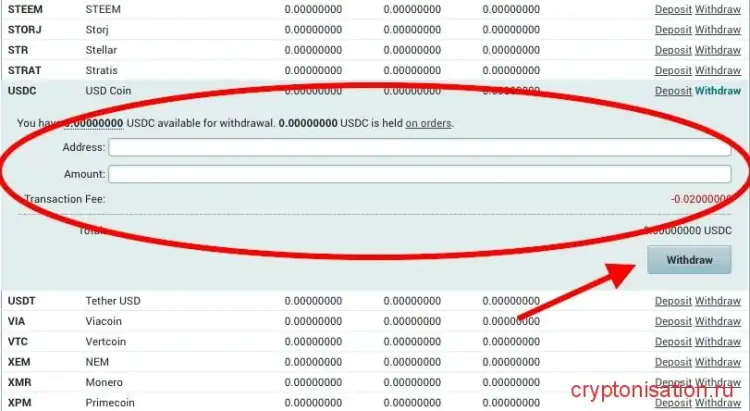Select the USDC ticker cell

[22, 91]
